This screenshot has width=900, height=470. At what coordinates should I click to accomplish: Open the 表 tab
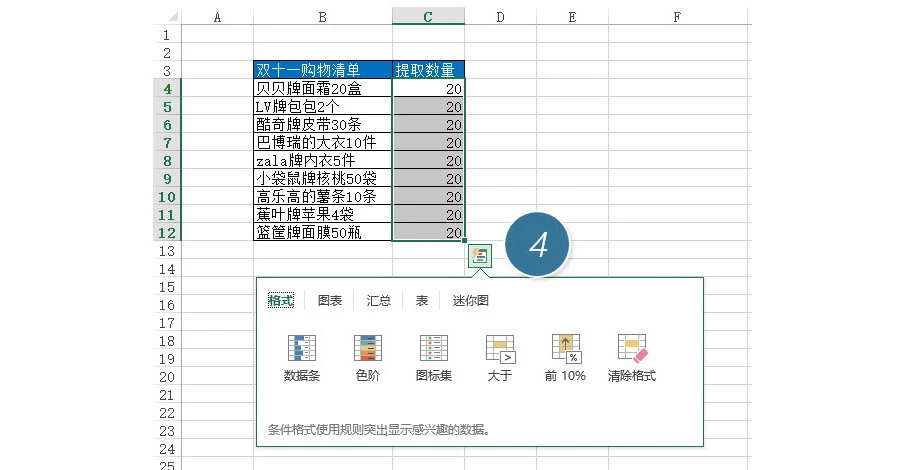pos(422,300)
